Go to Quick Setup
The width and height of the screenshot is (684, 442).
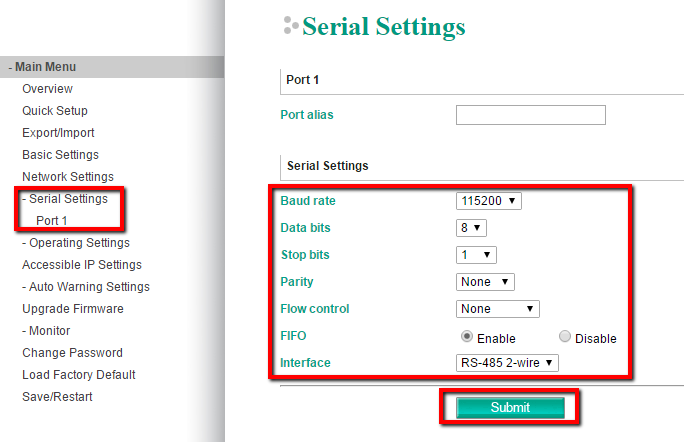coord(55,111)
